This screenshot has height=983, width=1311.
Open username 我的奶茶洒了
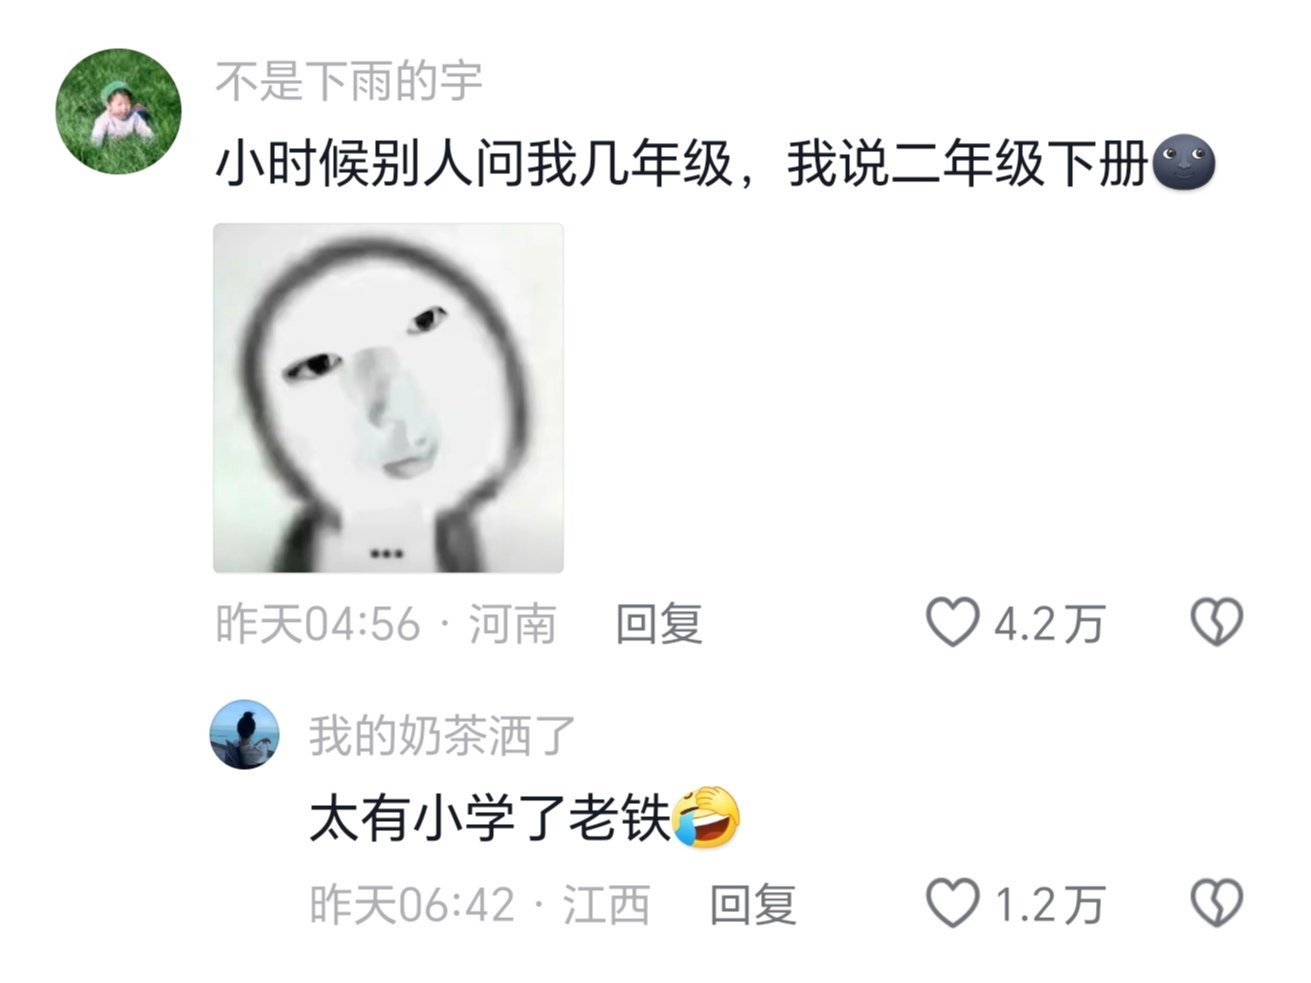coord(443,736)
